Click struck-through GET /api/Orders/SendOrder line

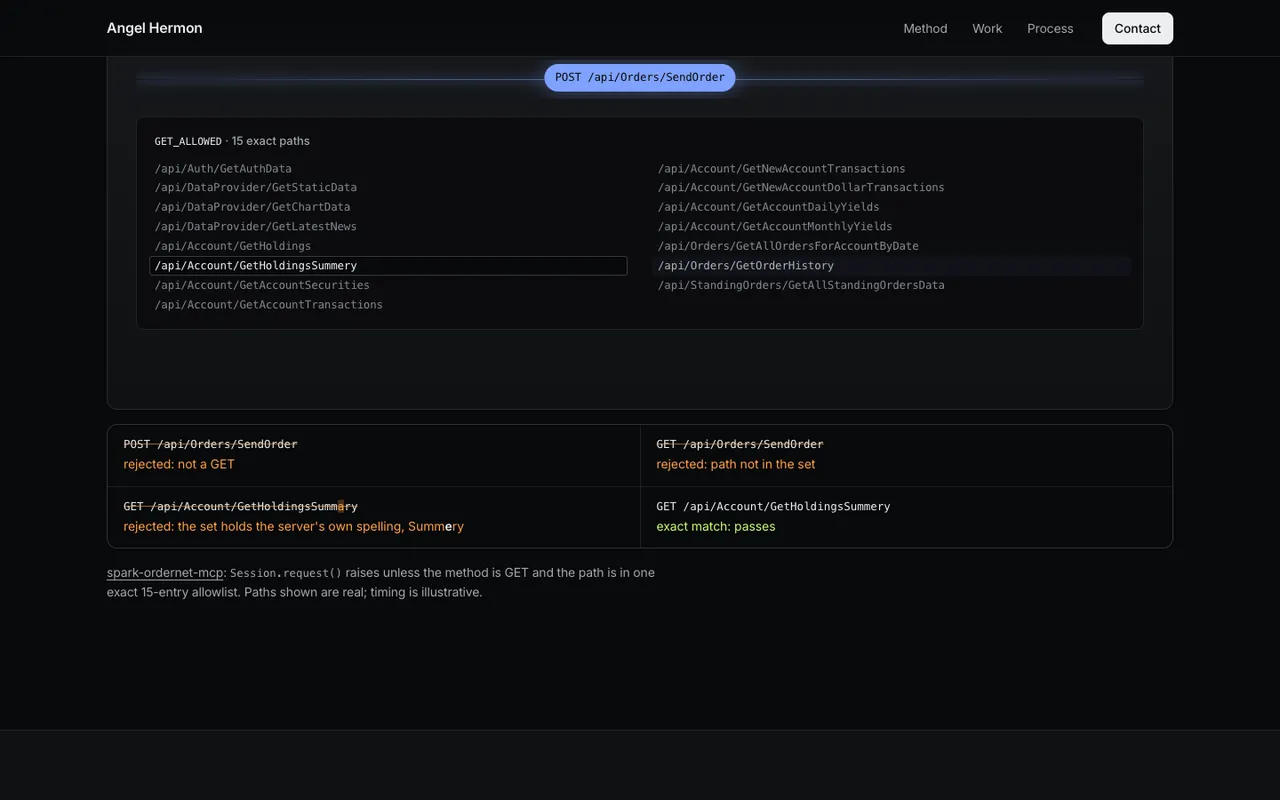pyautogui.click(x=739, y=444)
